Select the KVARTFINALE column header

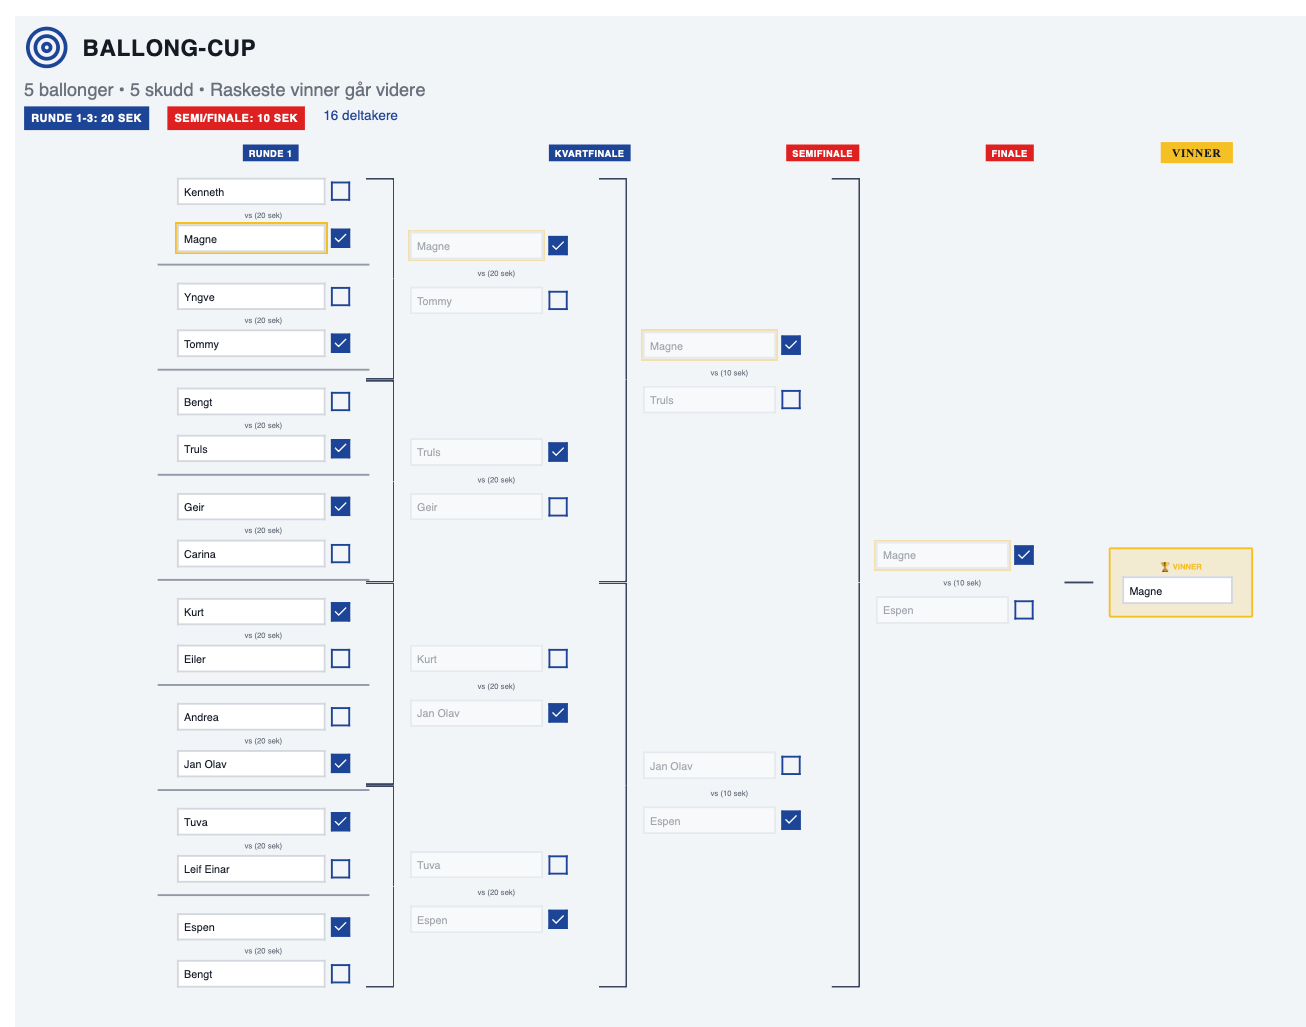pyautogui.click(x=589, y=153)
